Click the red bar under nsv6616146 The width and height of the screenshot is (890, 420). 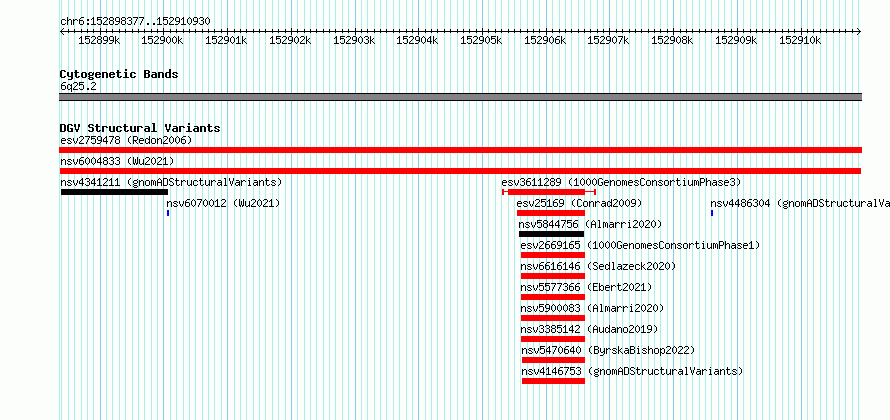552,276
